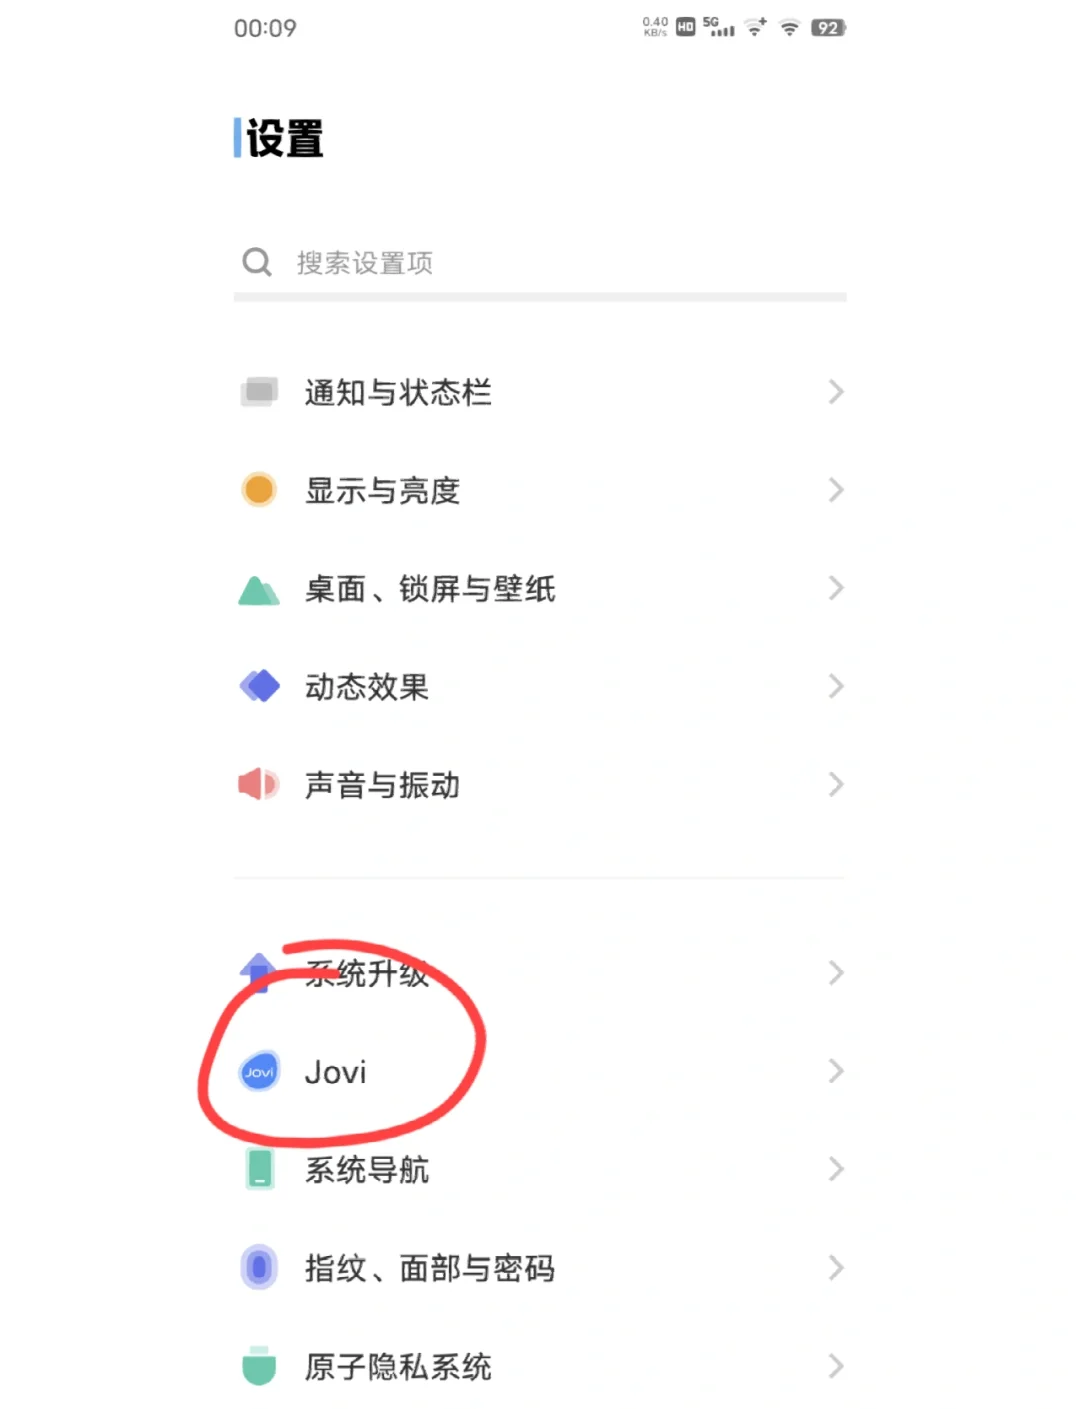Screen dimensions: 1080x1409
Task: Expand the 通知与状态栏 row chevron
Action: (836, 392)
